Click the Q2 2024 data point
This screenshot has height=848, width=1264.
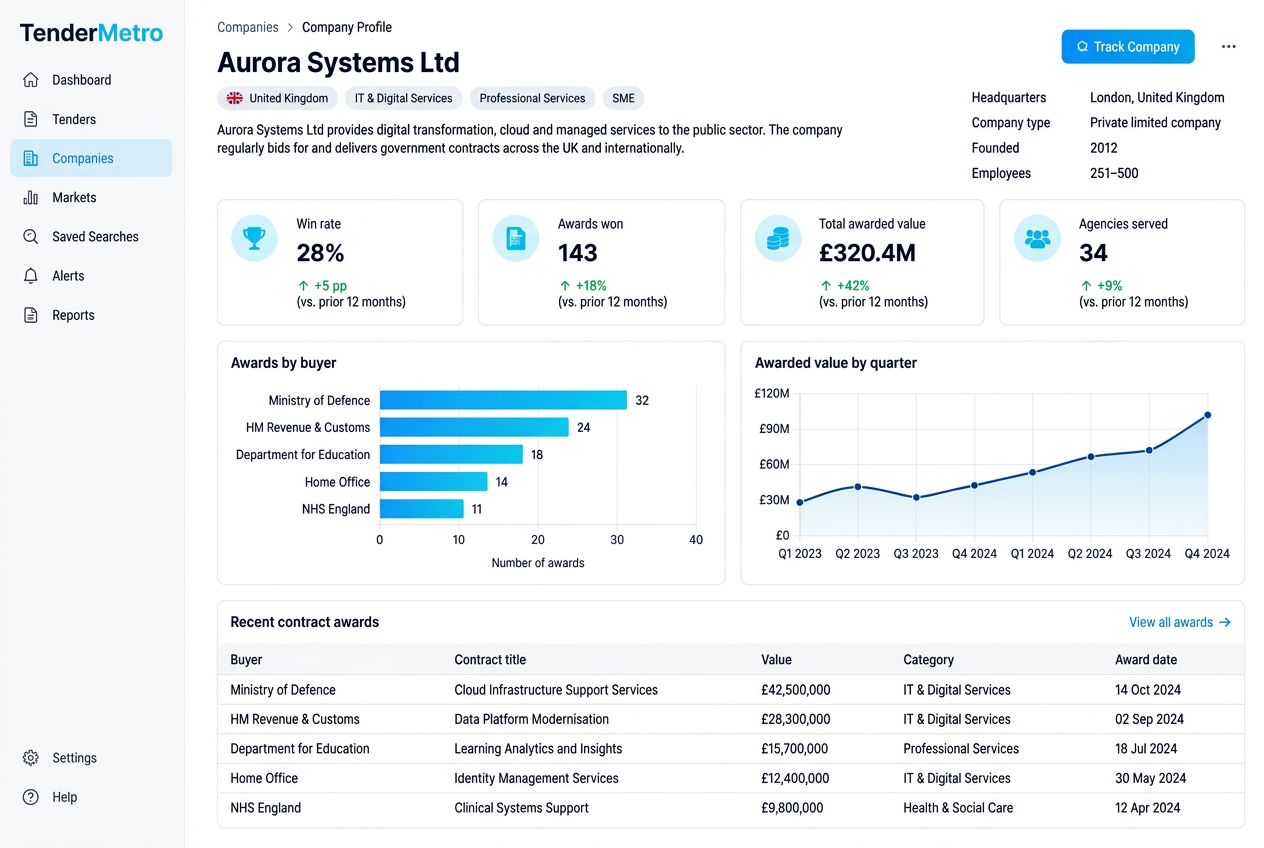pyautogui.click(x=1091, y=457)
